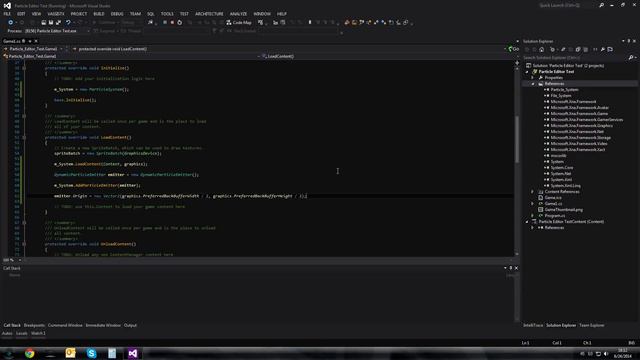The height and width of the screenshot is (360, 640).
Task: Select the System.Core reference
Action: click(562, 167)
